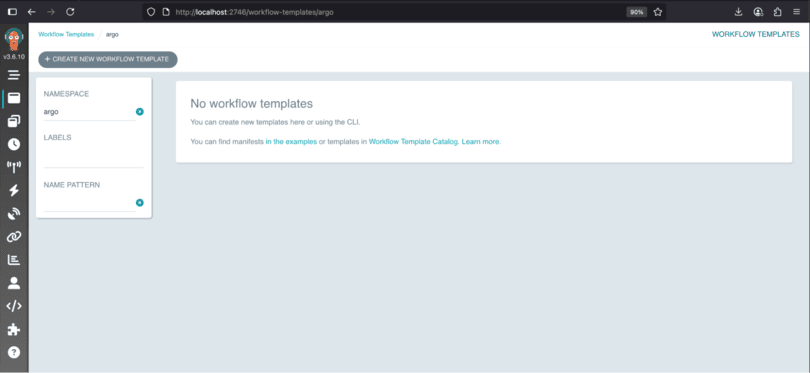
Task: Open API Docs code icon
Action: point(14,306)
